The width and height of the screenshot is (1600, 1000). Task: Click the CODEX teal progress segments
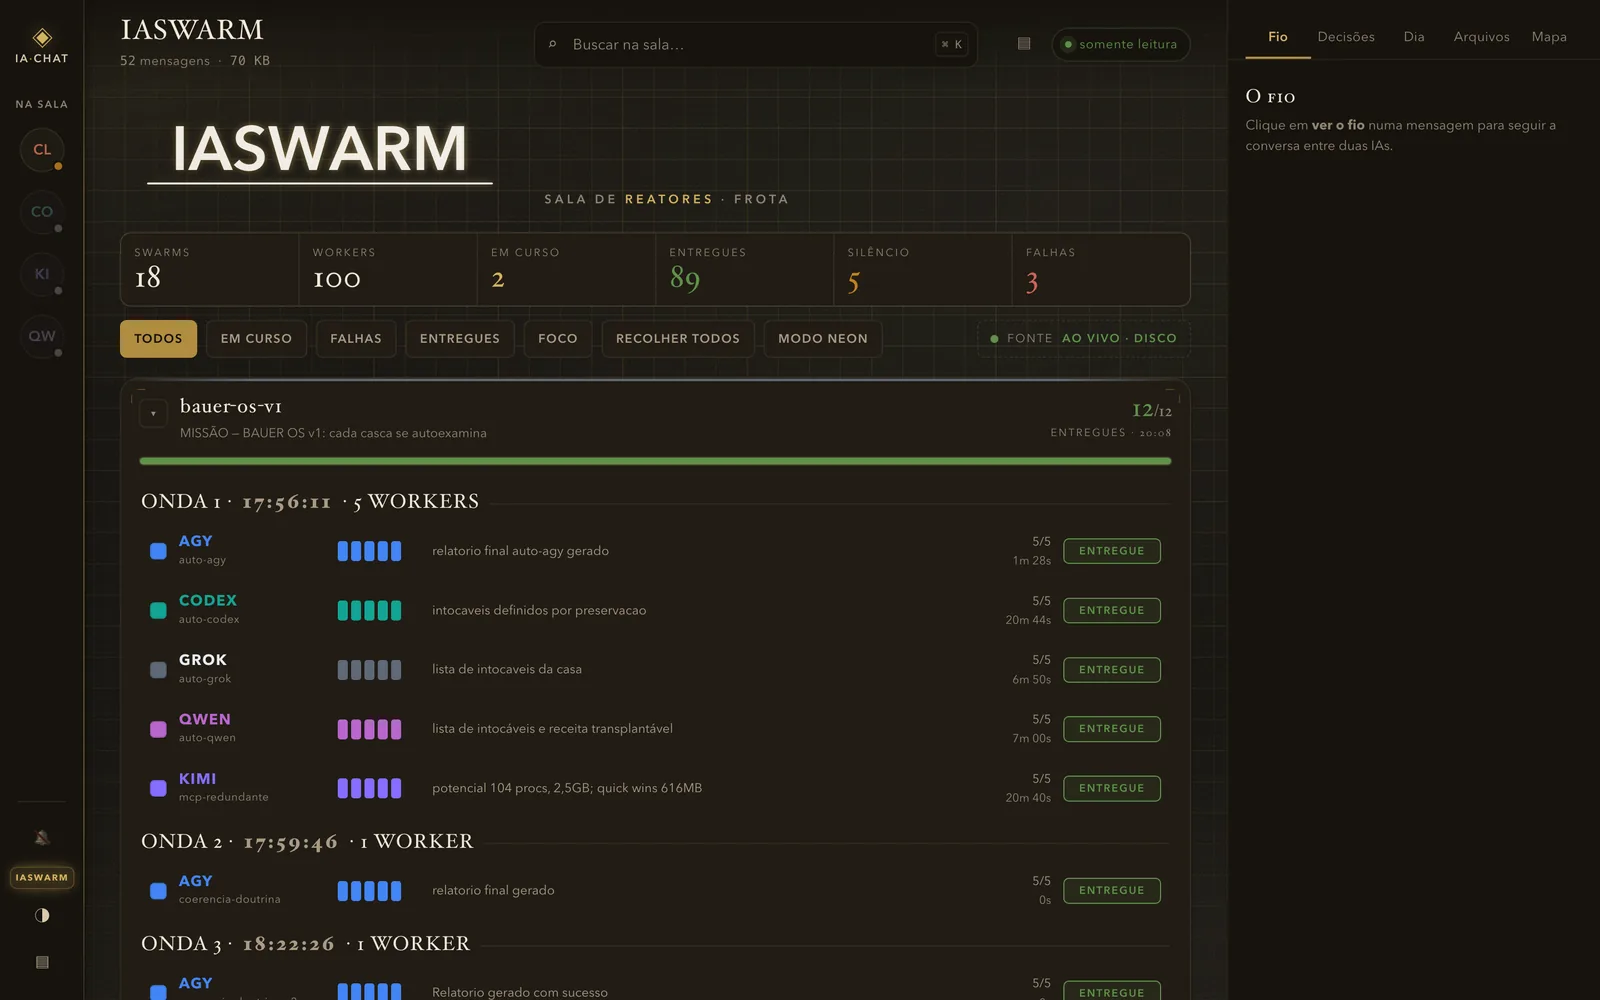[x=369, y=610]
